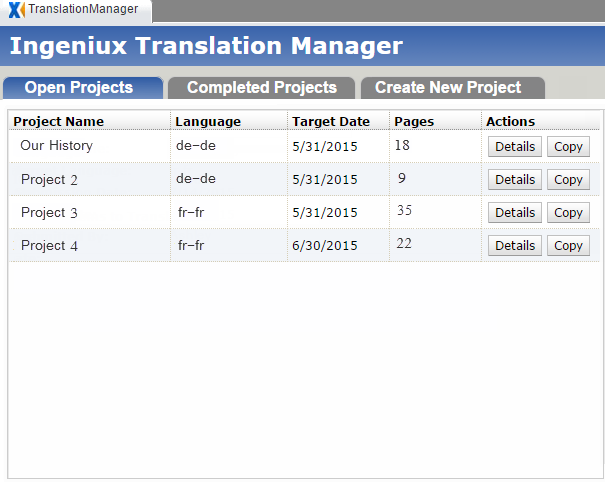
Task: Copy Project 3
Action: coord(568,213)
